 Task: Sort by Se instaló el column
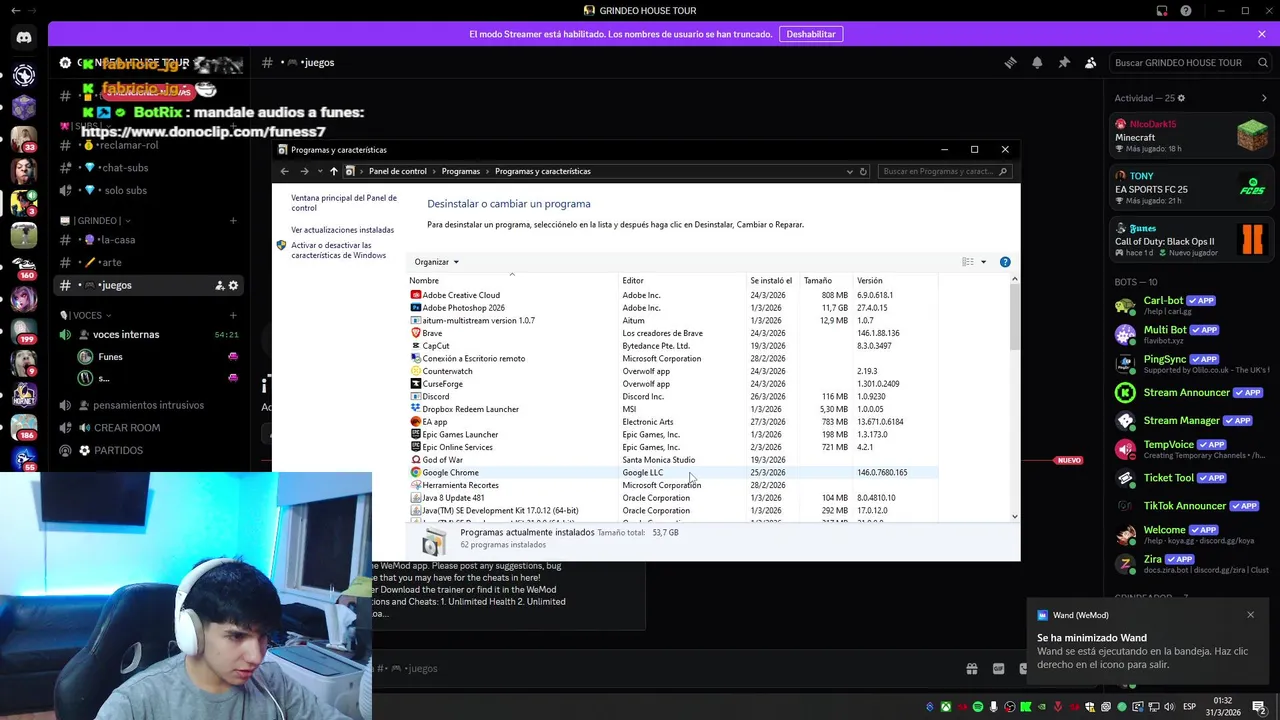pyautogui.click(x=771, y=281)
